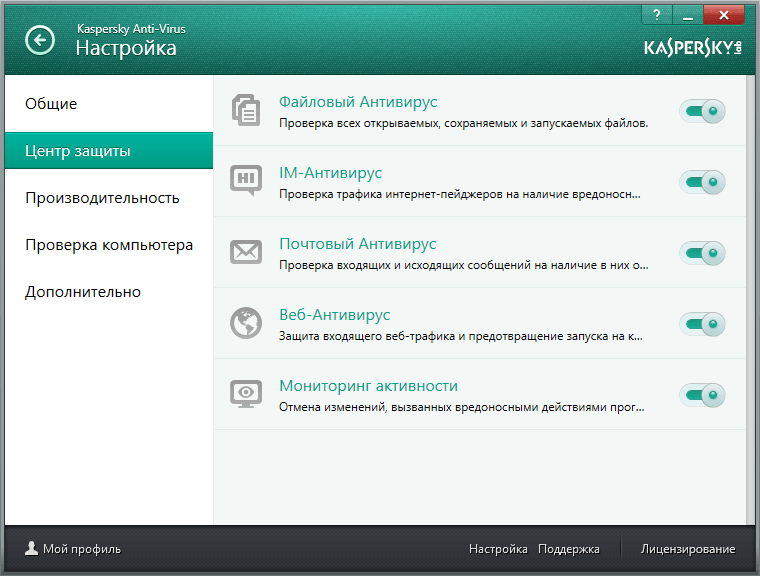Screen dimensions: 760x576
Task: Open help with the question mark button
Action: point(656,15)
